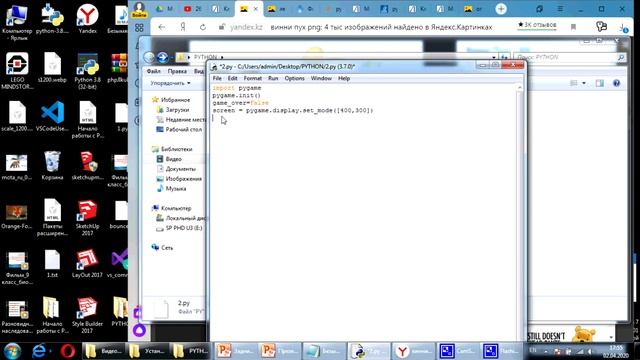Select the Style Builder 2017 desktop icon
640x360 pixels.
coord(87,315)
